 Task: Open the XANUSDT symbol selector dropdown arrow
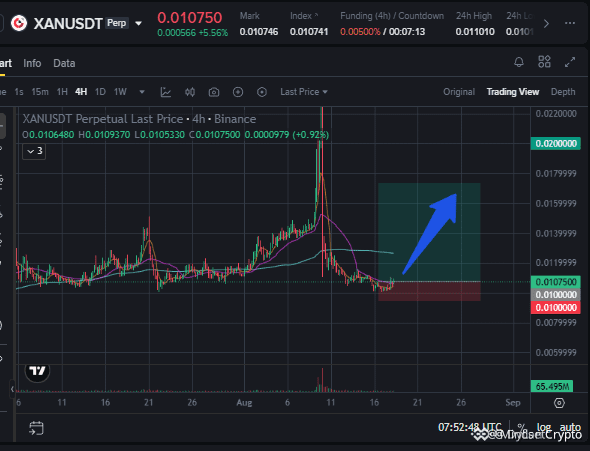click(x=138, y=24)
